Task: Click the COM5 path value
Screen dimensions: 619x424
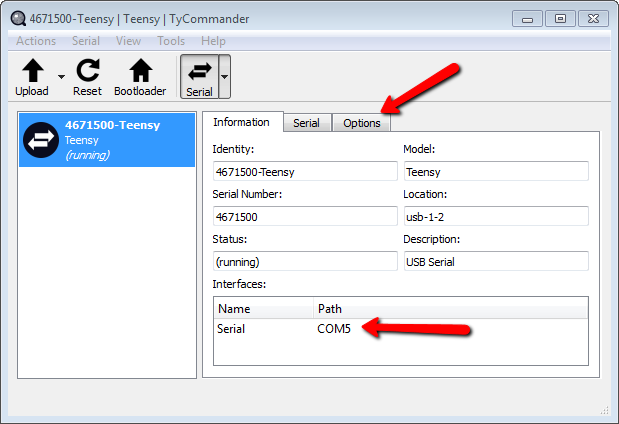Action: (x=334, y=329)
